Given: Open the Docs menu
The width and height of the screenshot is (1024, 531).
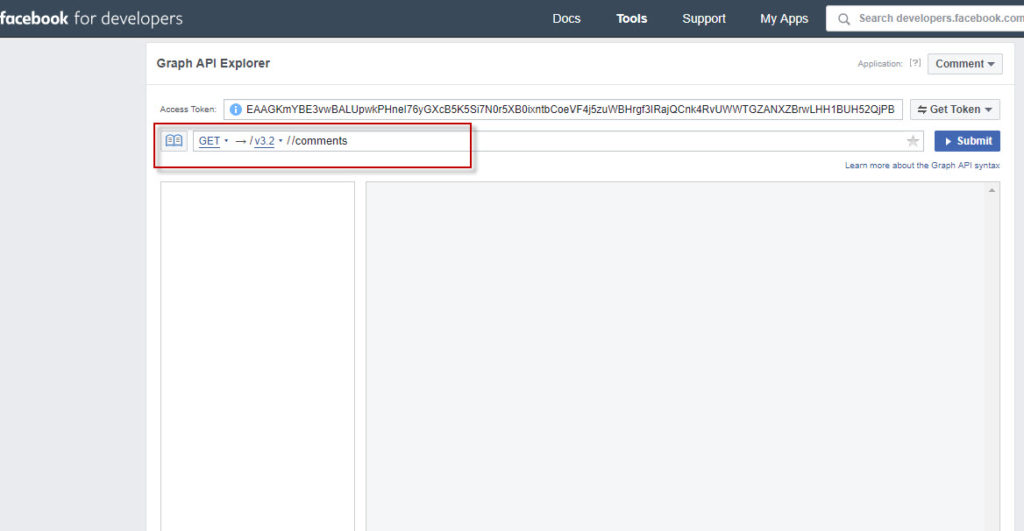Looking at the screenshot, I should coord(566,19).
